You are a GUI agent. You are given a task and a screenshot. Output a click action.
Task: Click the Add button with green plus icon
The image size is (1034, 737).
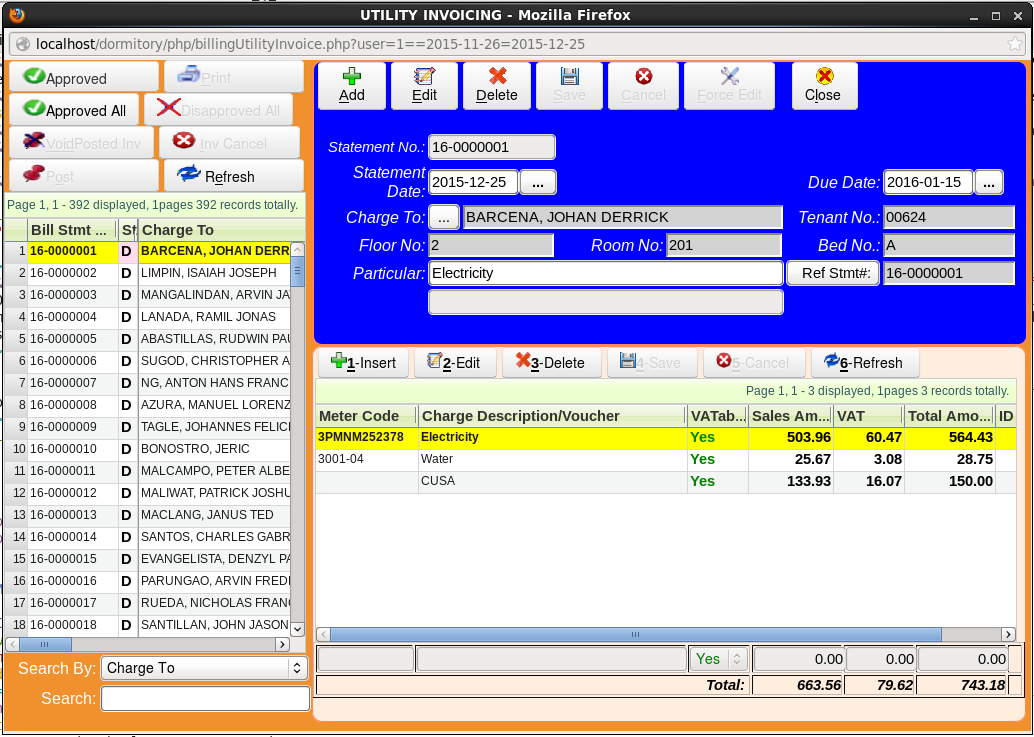coord(352,85)
